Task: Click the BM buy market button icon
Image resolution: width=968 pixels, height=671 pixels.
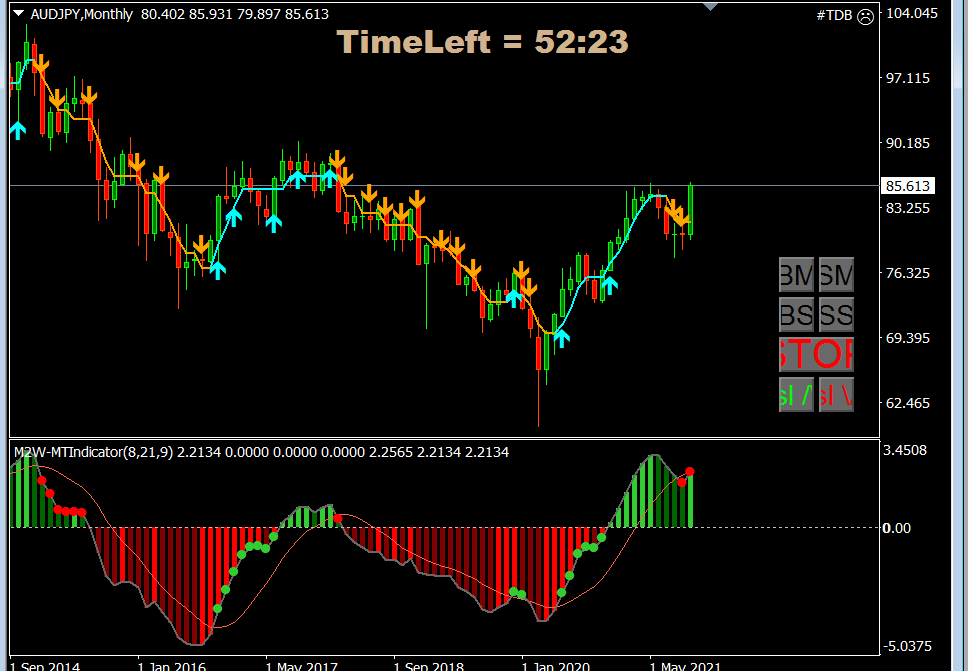Action: 795,274
